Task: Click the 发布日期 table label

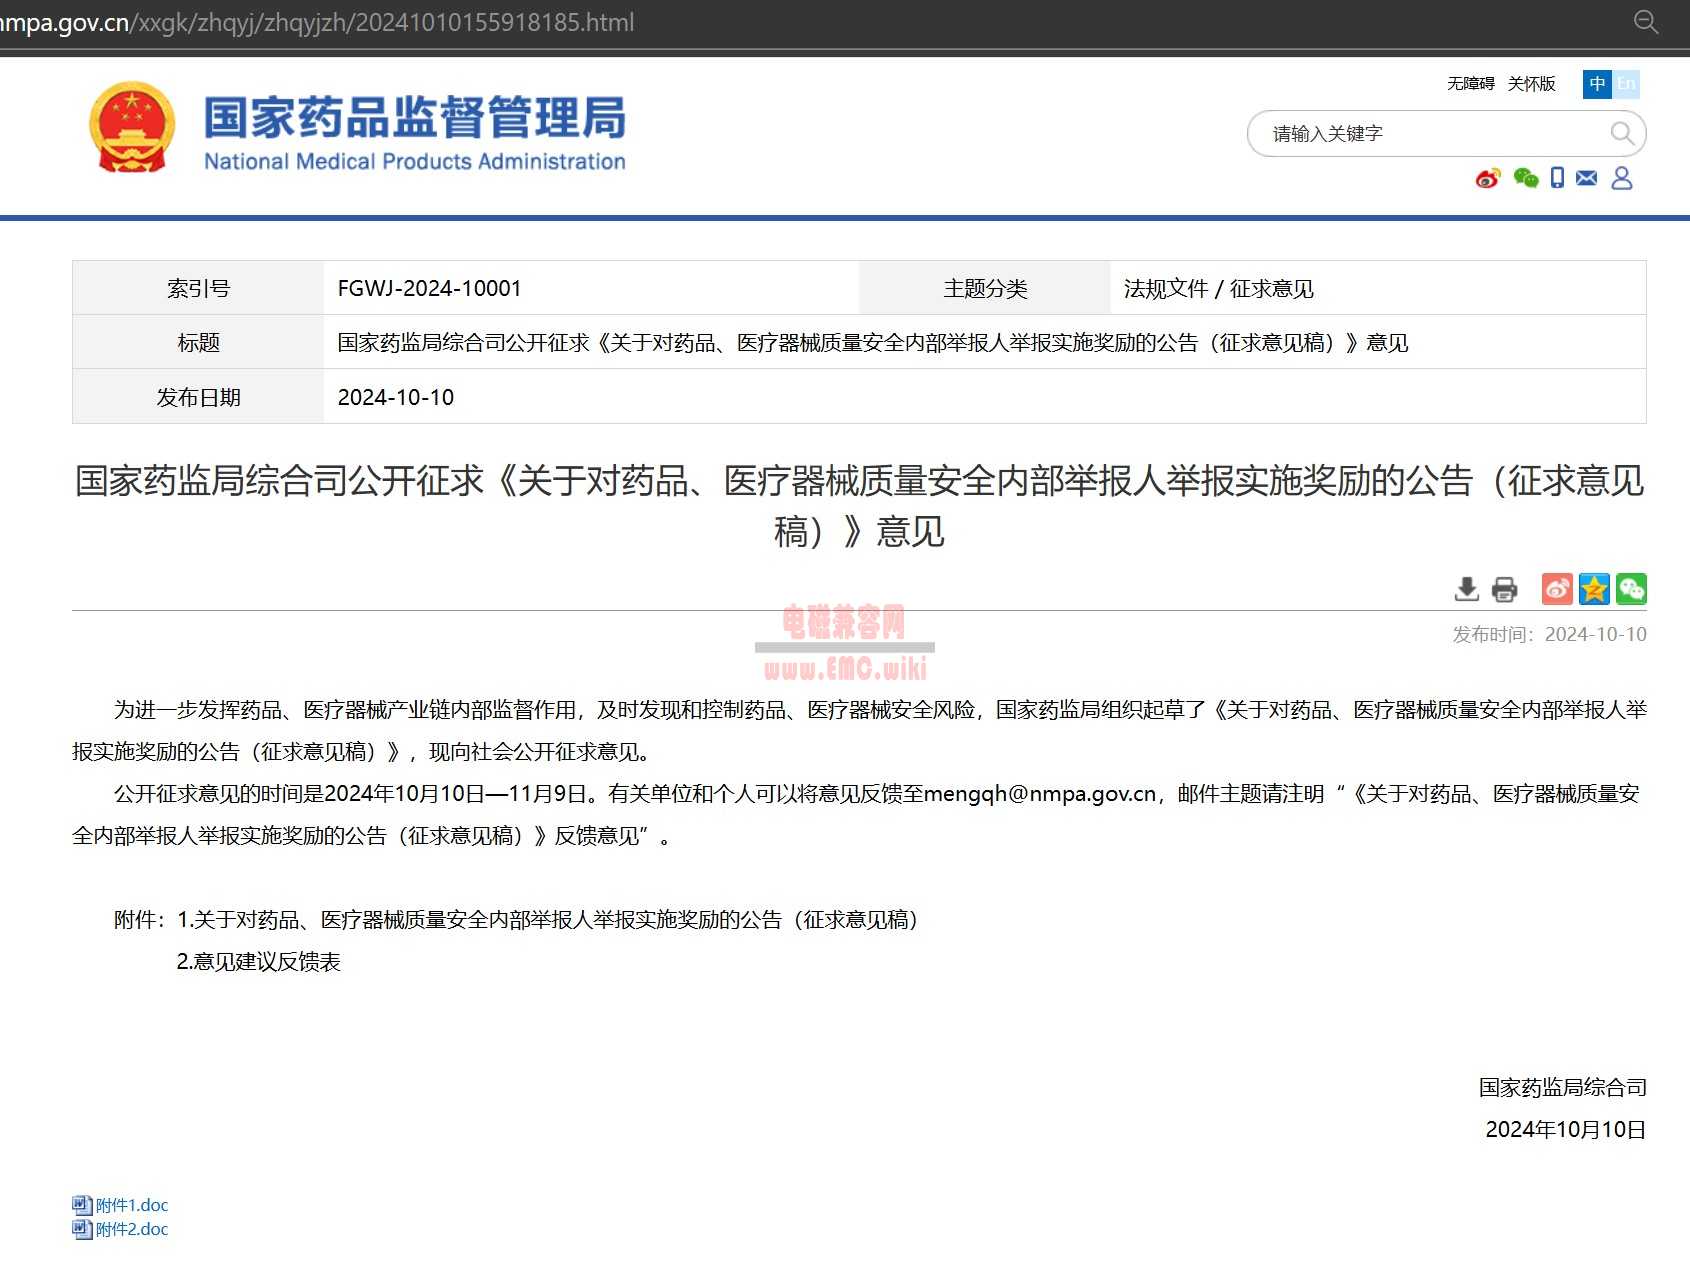Action: pos(198,397)
